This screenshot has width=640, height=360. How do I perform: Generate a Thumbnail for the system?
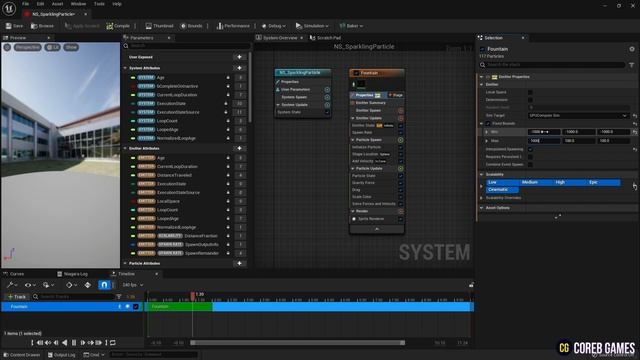(x=160, y=26)
